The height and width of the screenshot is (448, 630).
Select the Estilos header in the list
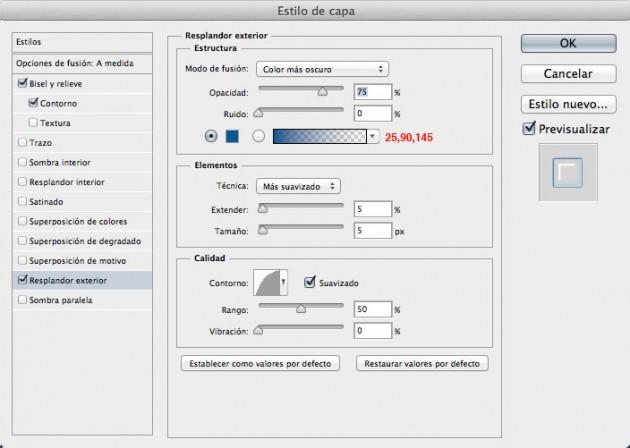coord(82,42)
